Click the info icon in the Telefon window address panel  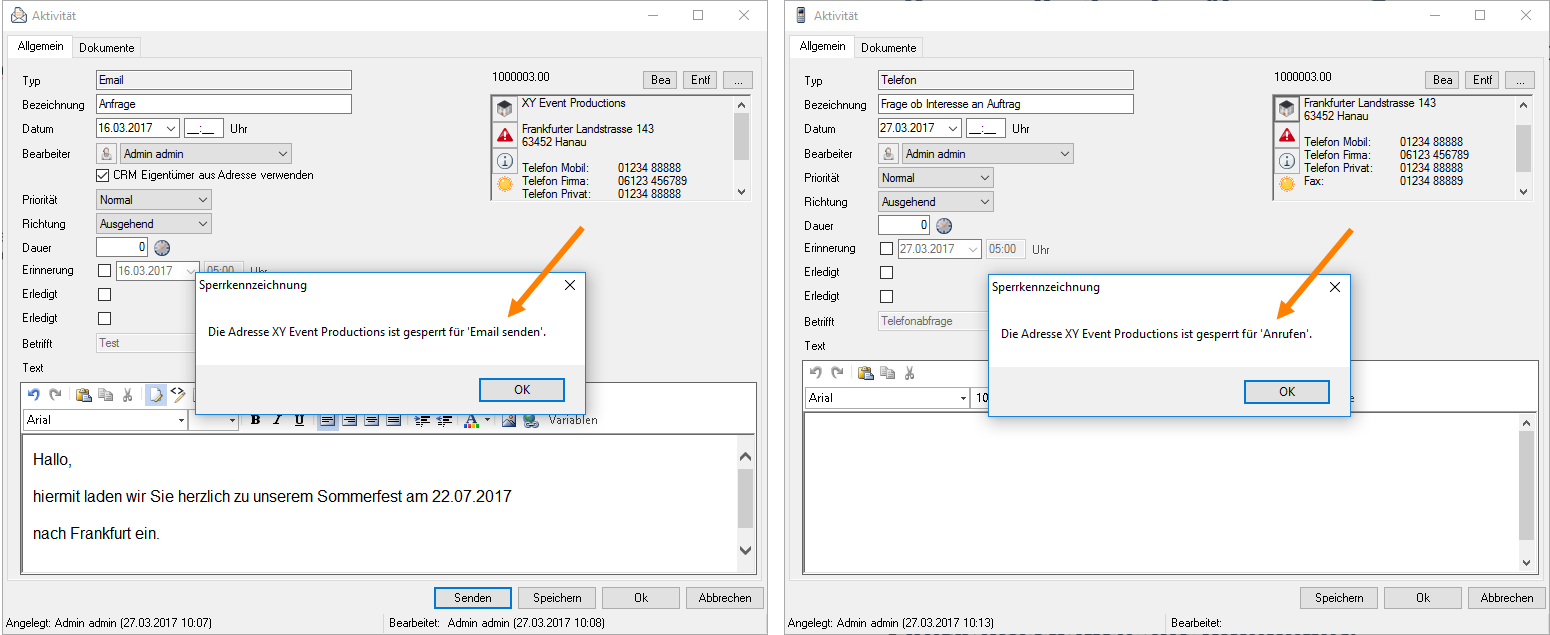1286,161
